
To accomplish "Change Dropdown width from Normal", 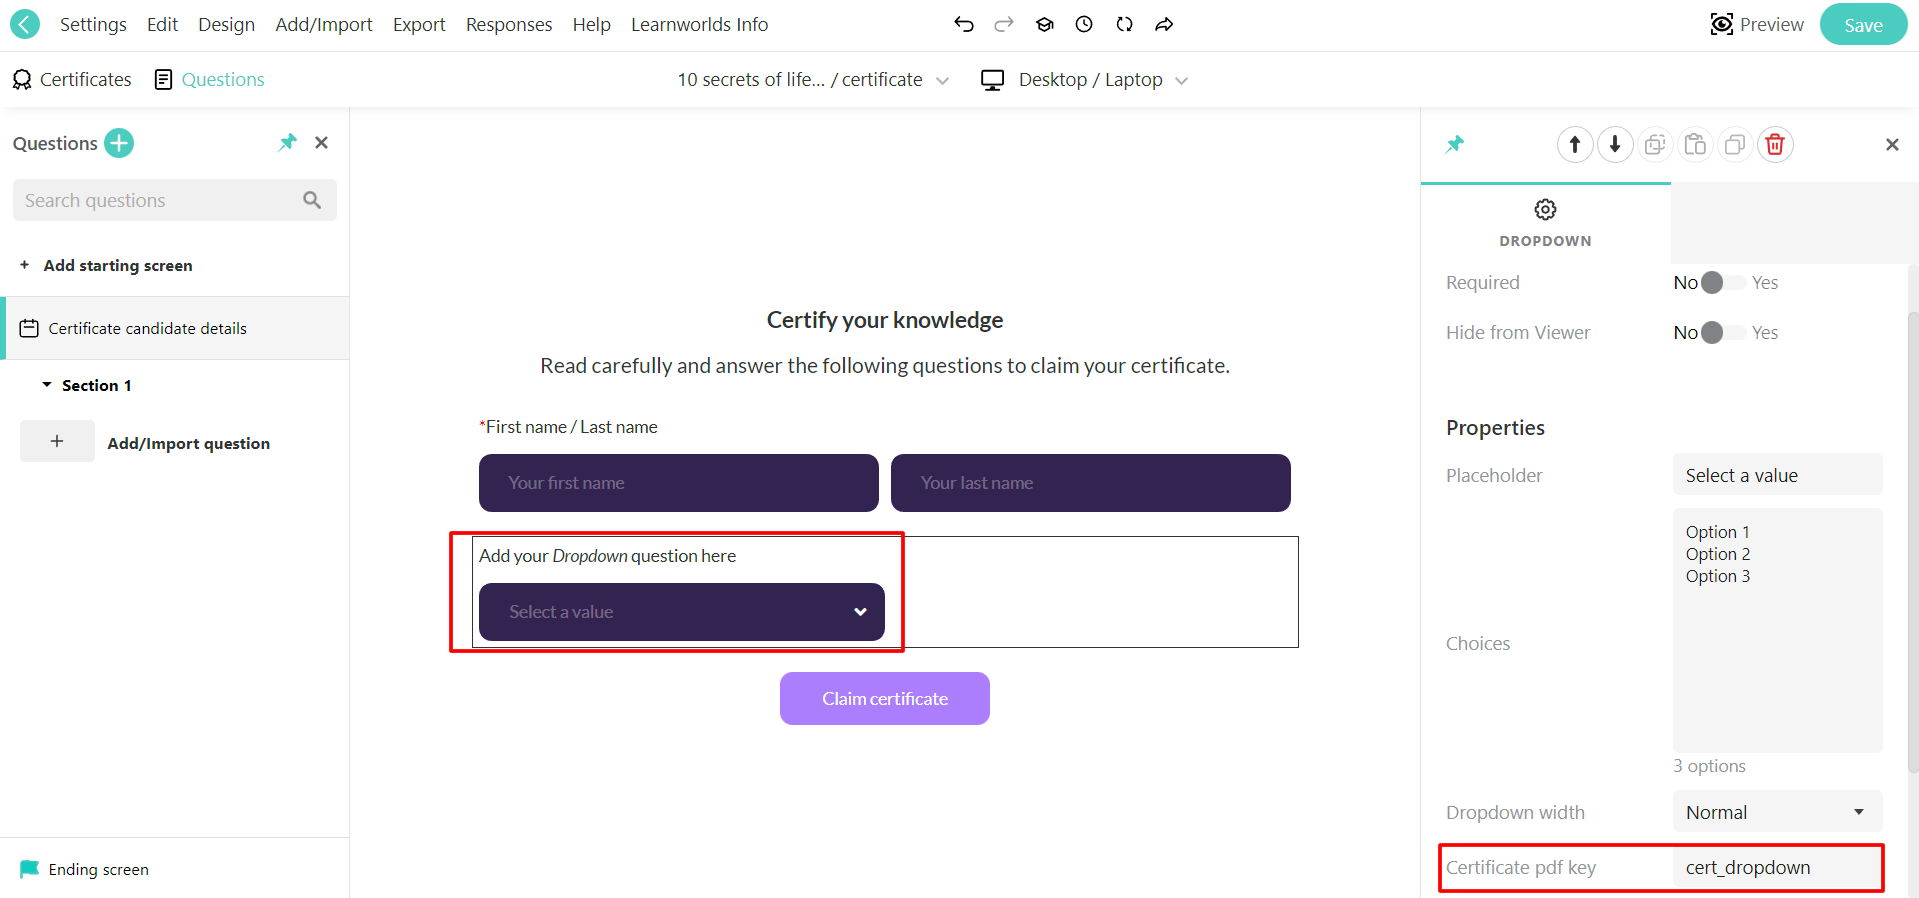I will [1776, 812].
